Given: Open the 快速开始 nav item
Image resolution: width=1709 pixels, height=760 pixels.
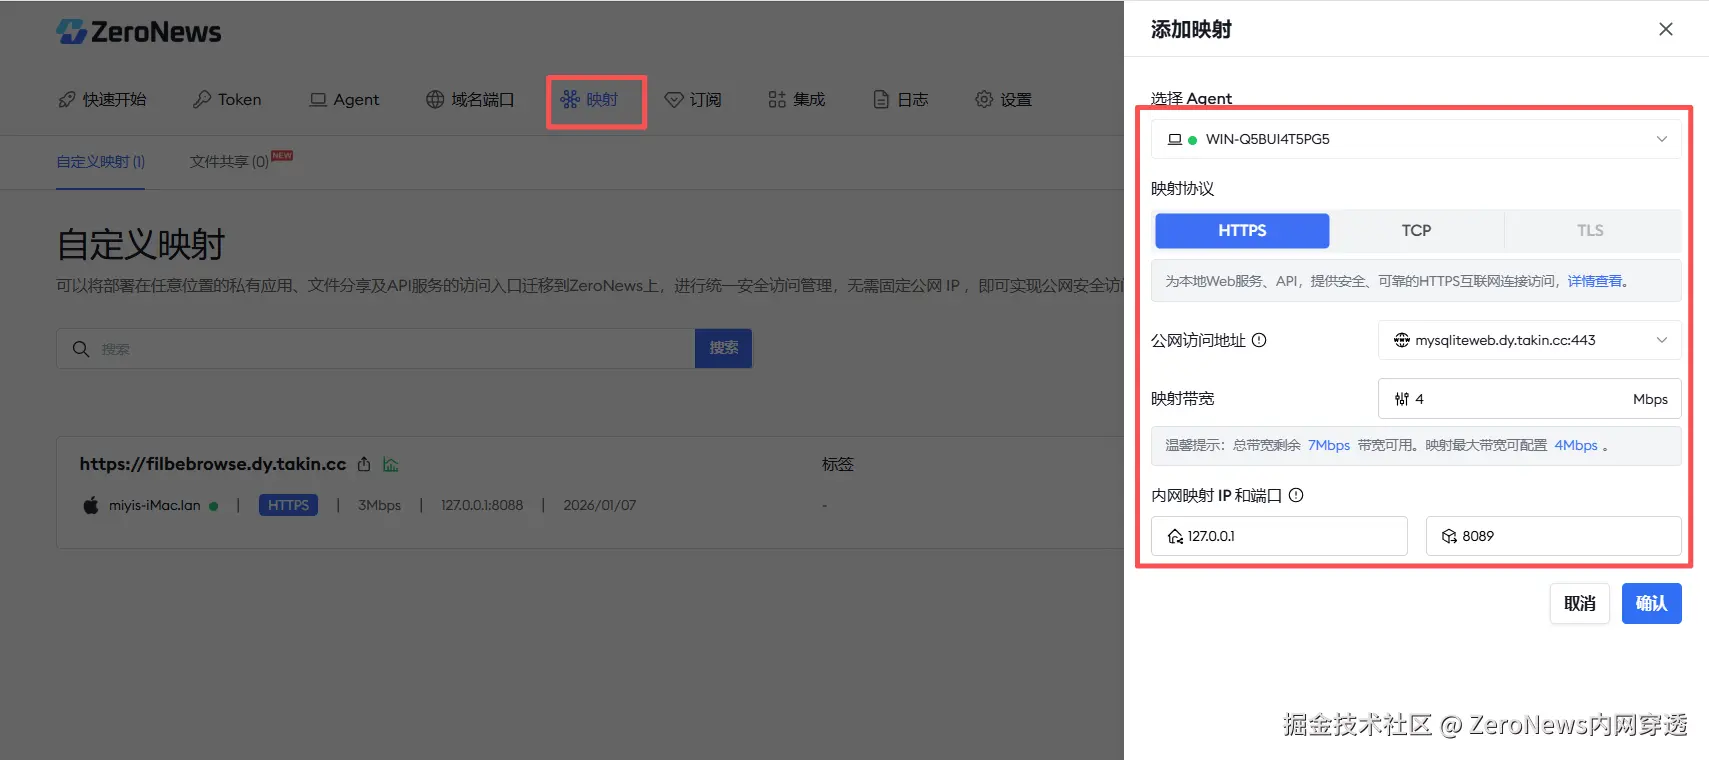Looking at the screenshot, I should coord(102,99).
